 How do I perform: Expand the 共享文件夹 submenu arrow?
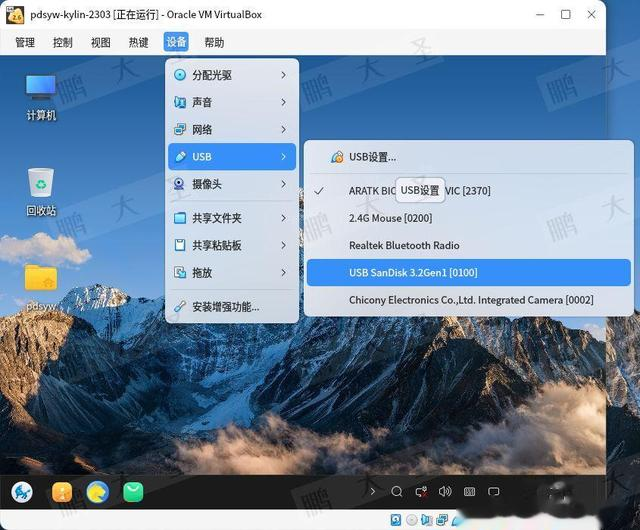[284, 218]
